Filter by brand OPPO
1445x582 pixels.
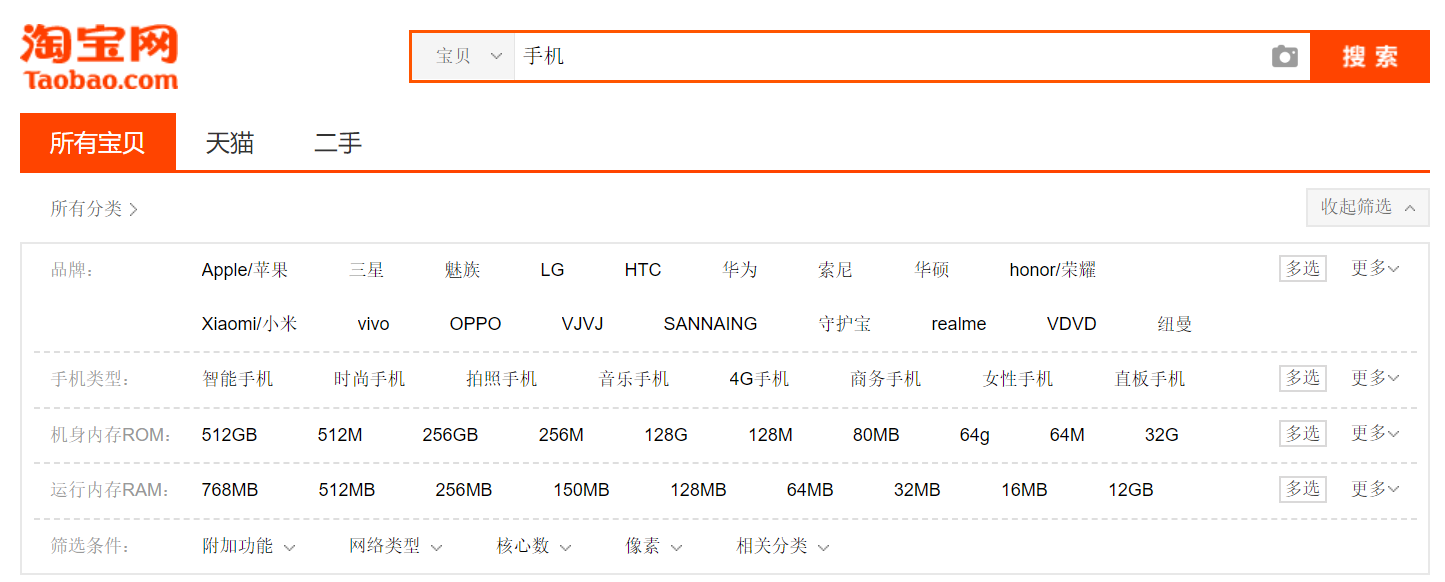point(475,324)
